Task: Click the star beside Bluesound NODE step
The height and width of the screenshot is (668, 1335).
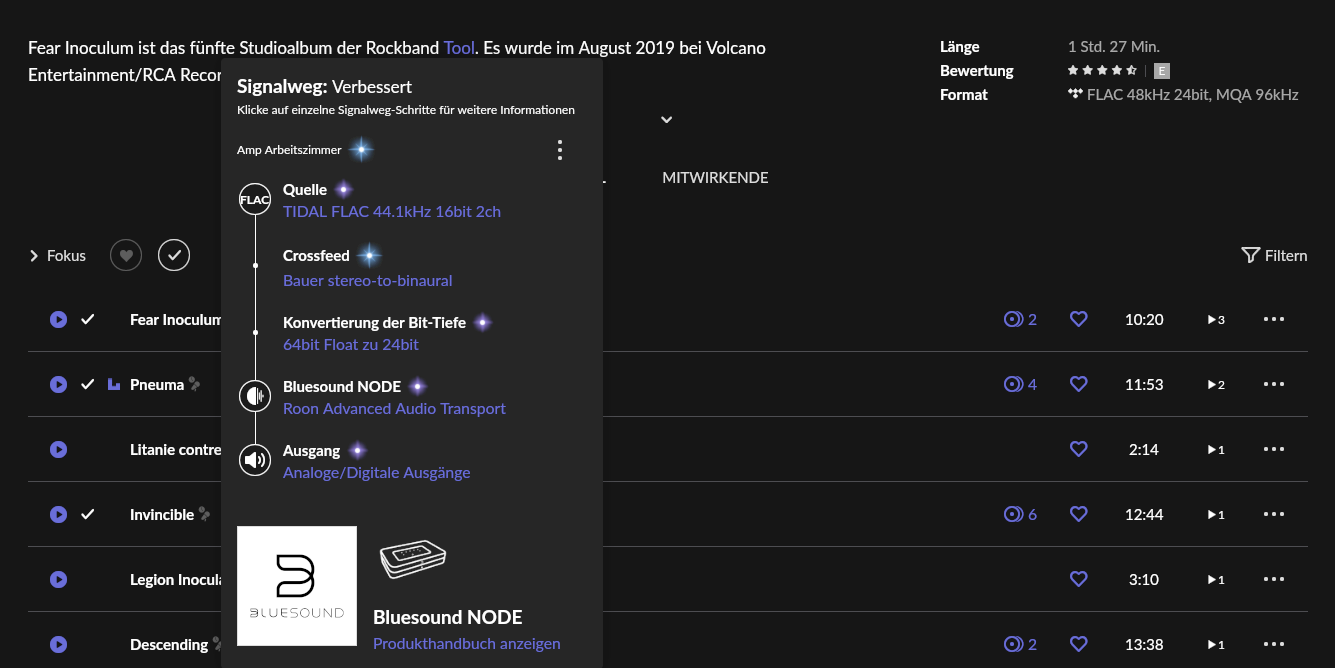Action: point(418,386)
